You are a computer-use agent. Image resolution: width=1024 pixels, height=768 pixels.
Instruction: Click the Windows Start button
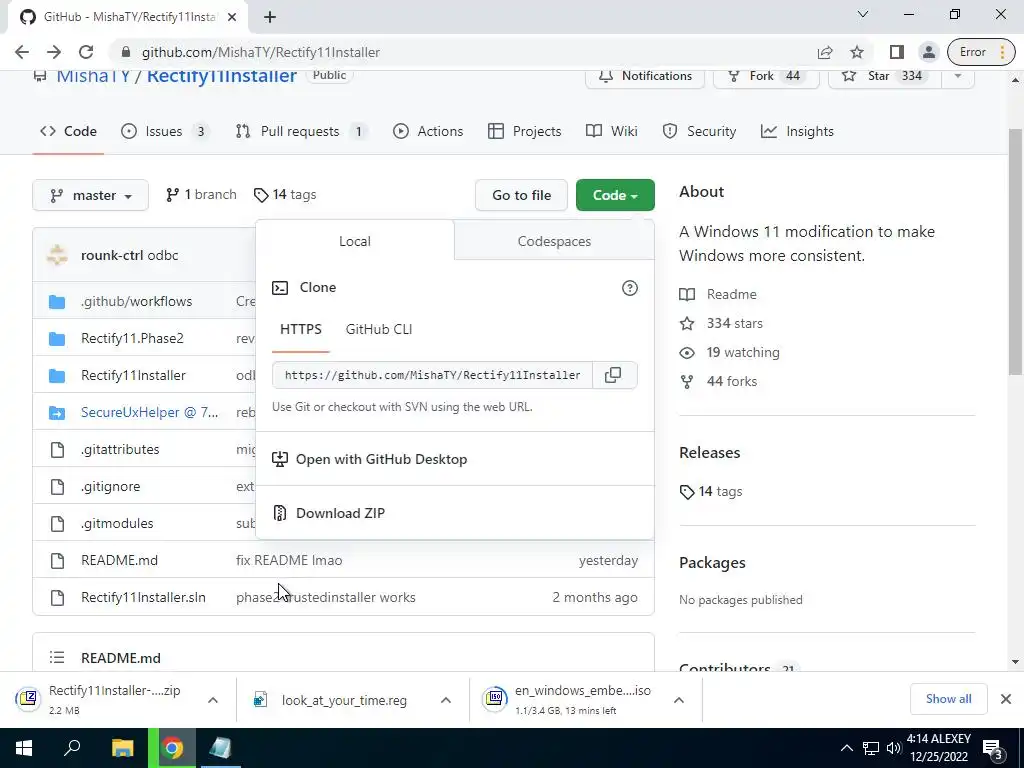[x=24, y=748]
